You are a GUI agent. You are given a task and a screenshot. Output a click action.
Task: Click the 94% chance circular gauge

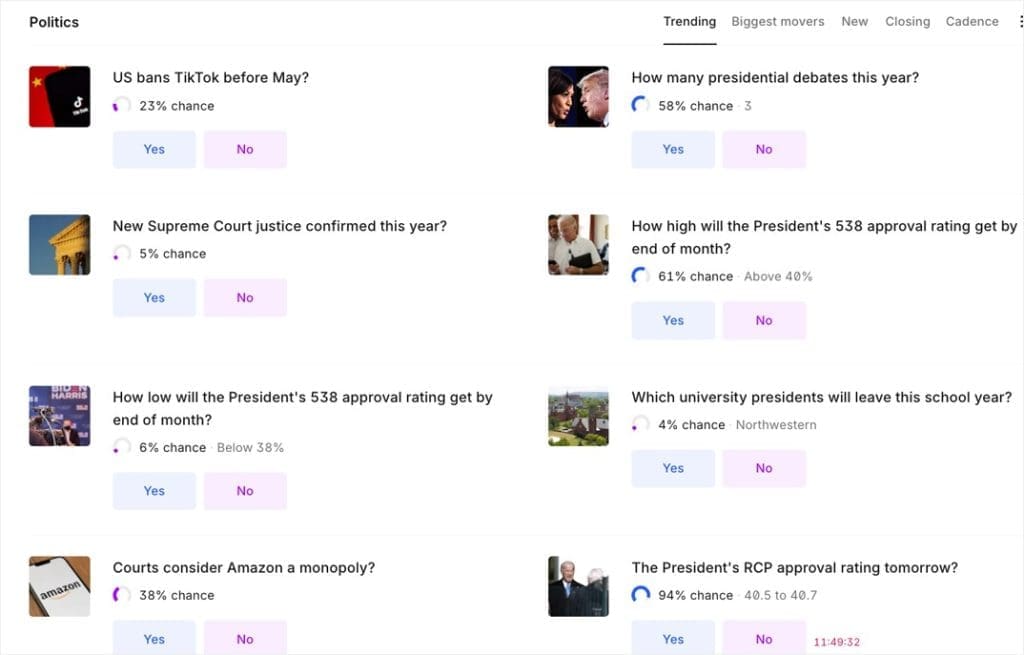pos(641,595)
